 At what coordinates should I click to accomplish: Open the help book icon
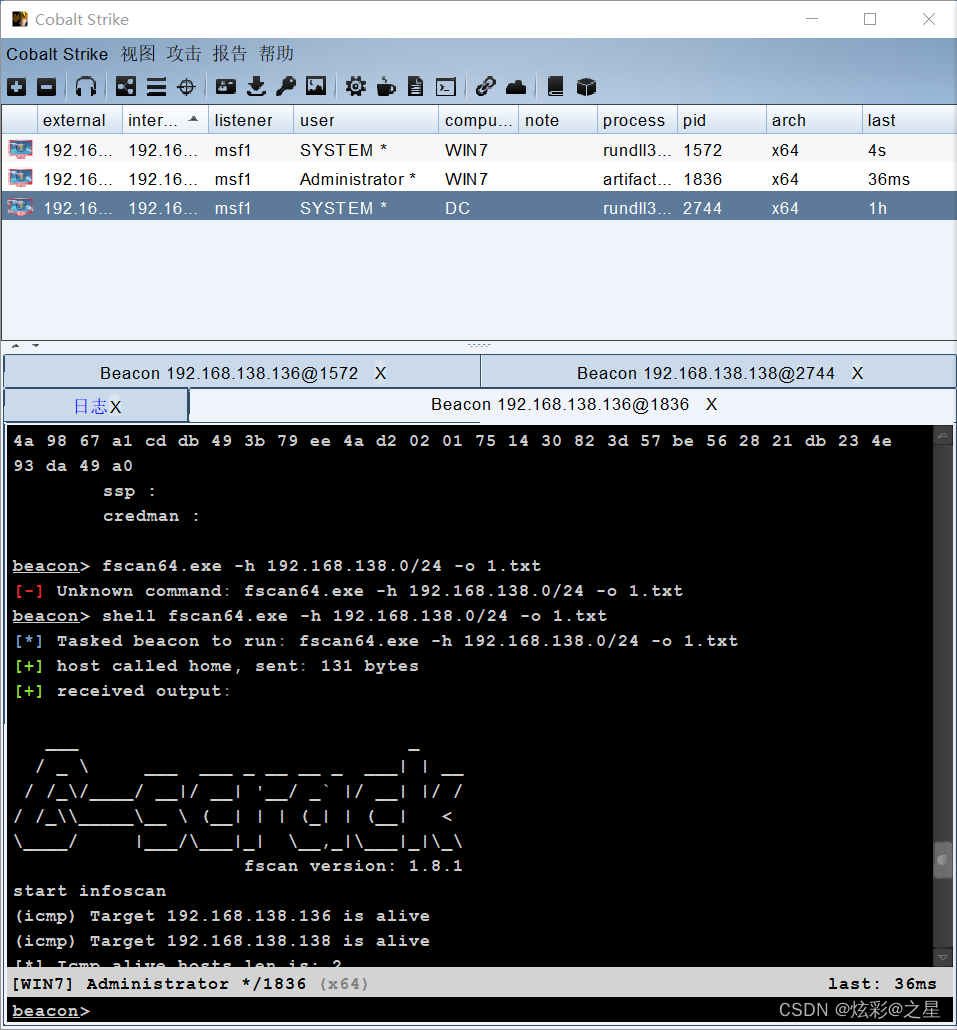point(556,87)
